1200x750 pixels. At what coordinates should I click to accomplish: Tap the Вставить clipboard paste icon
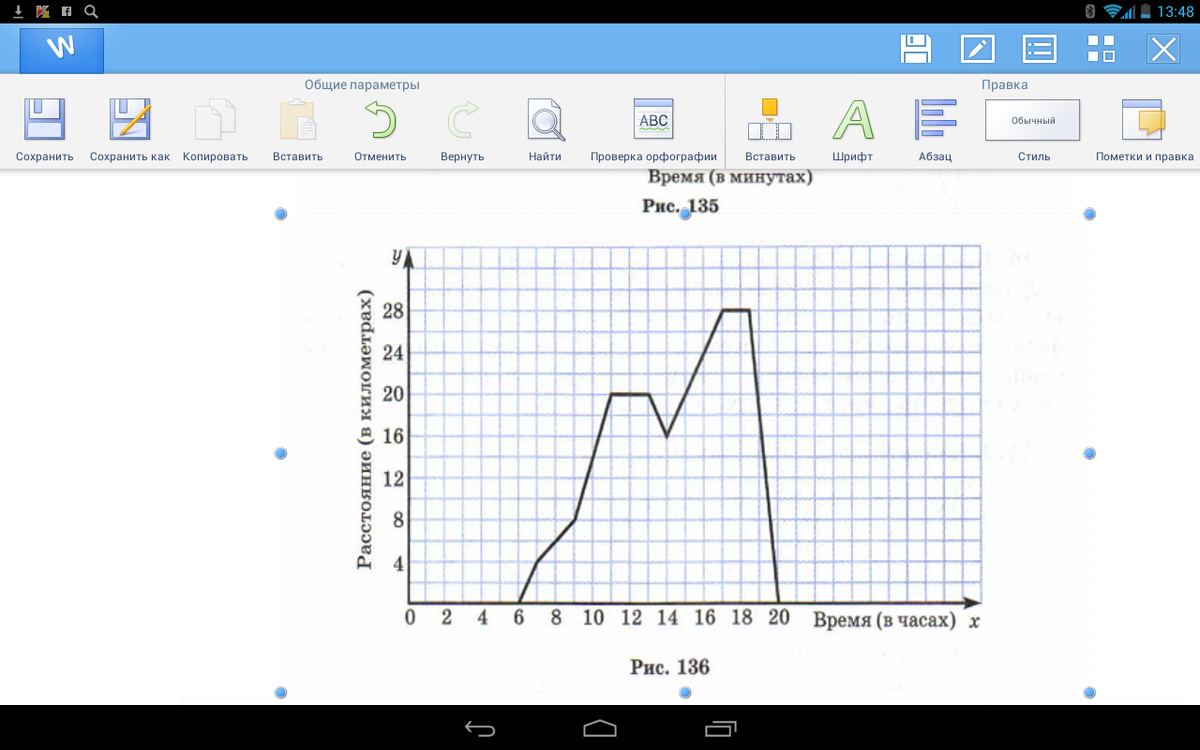tap(298, 120)
